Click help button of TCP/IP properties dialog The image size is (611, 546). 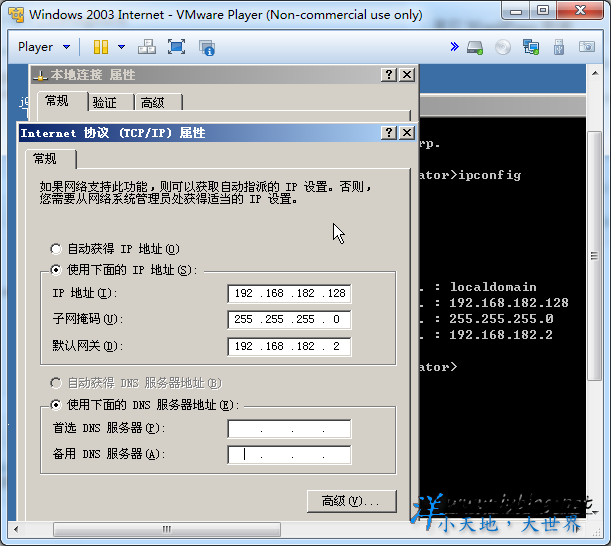click(388, 133)
